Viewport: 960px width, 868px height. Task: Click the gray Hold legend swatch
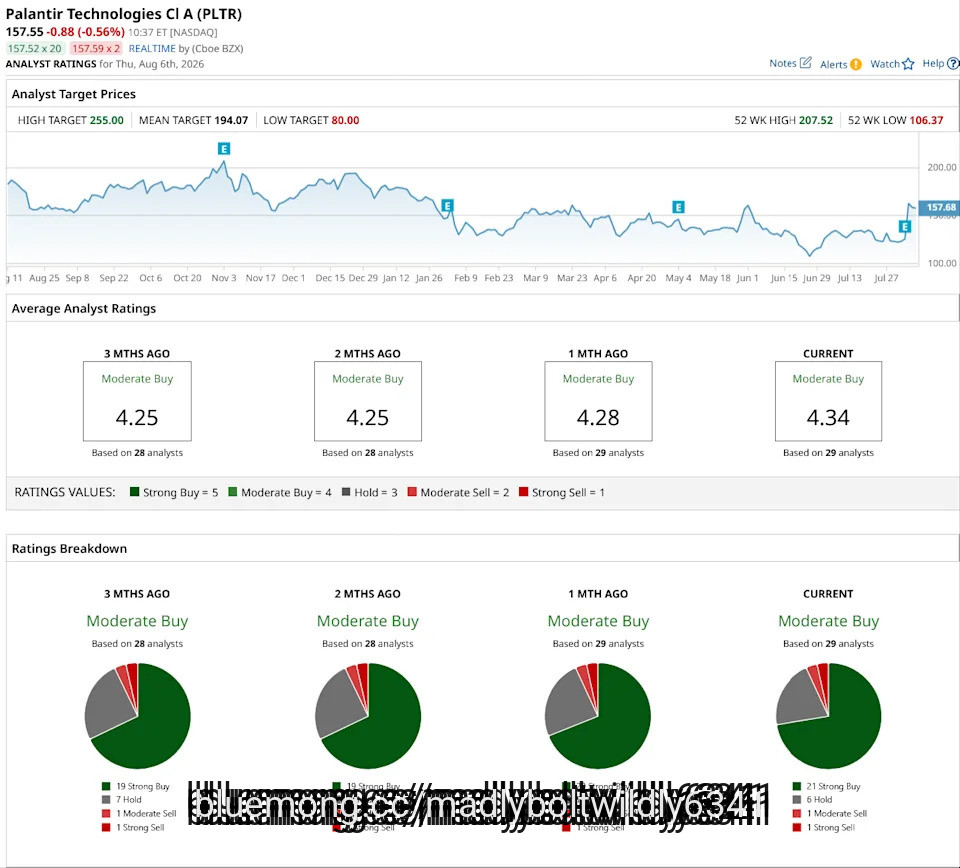click(x=346, y=492)
